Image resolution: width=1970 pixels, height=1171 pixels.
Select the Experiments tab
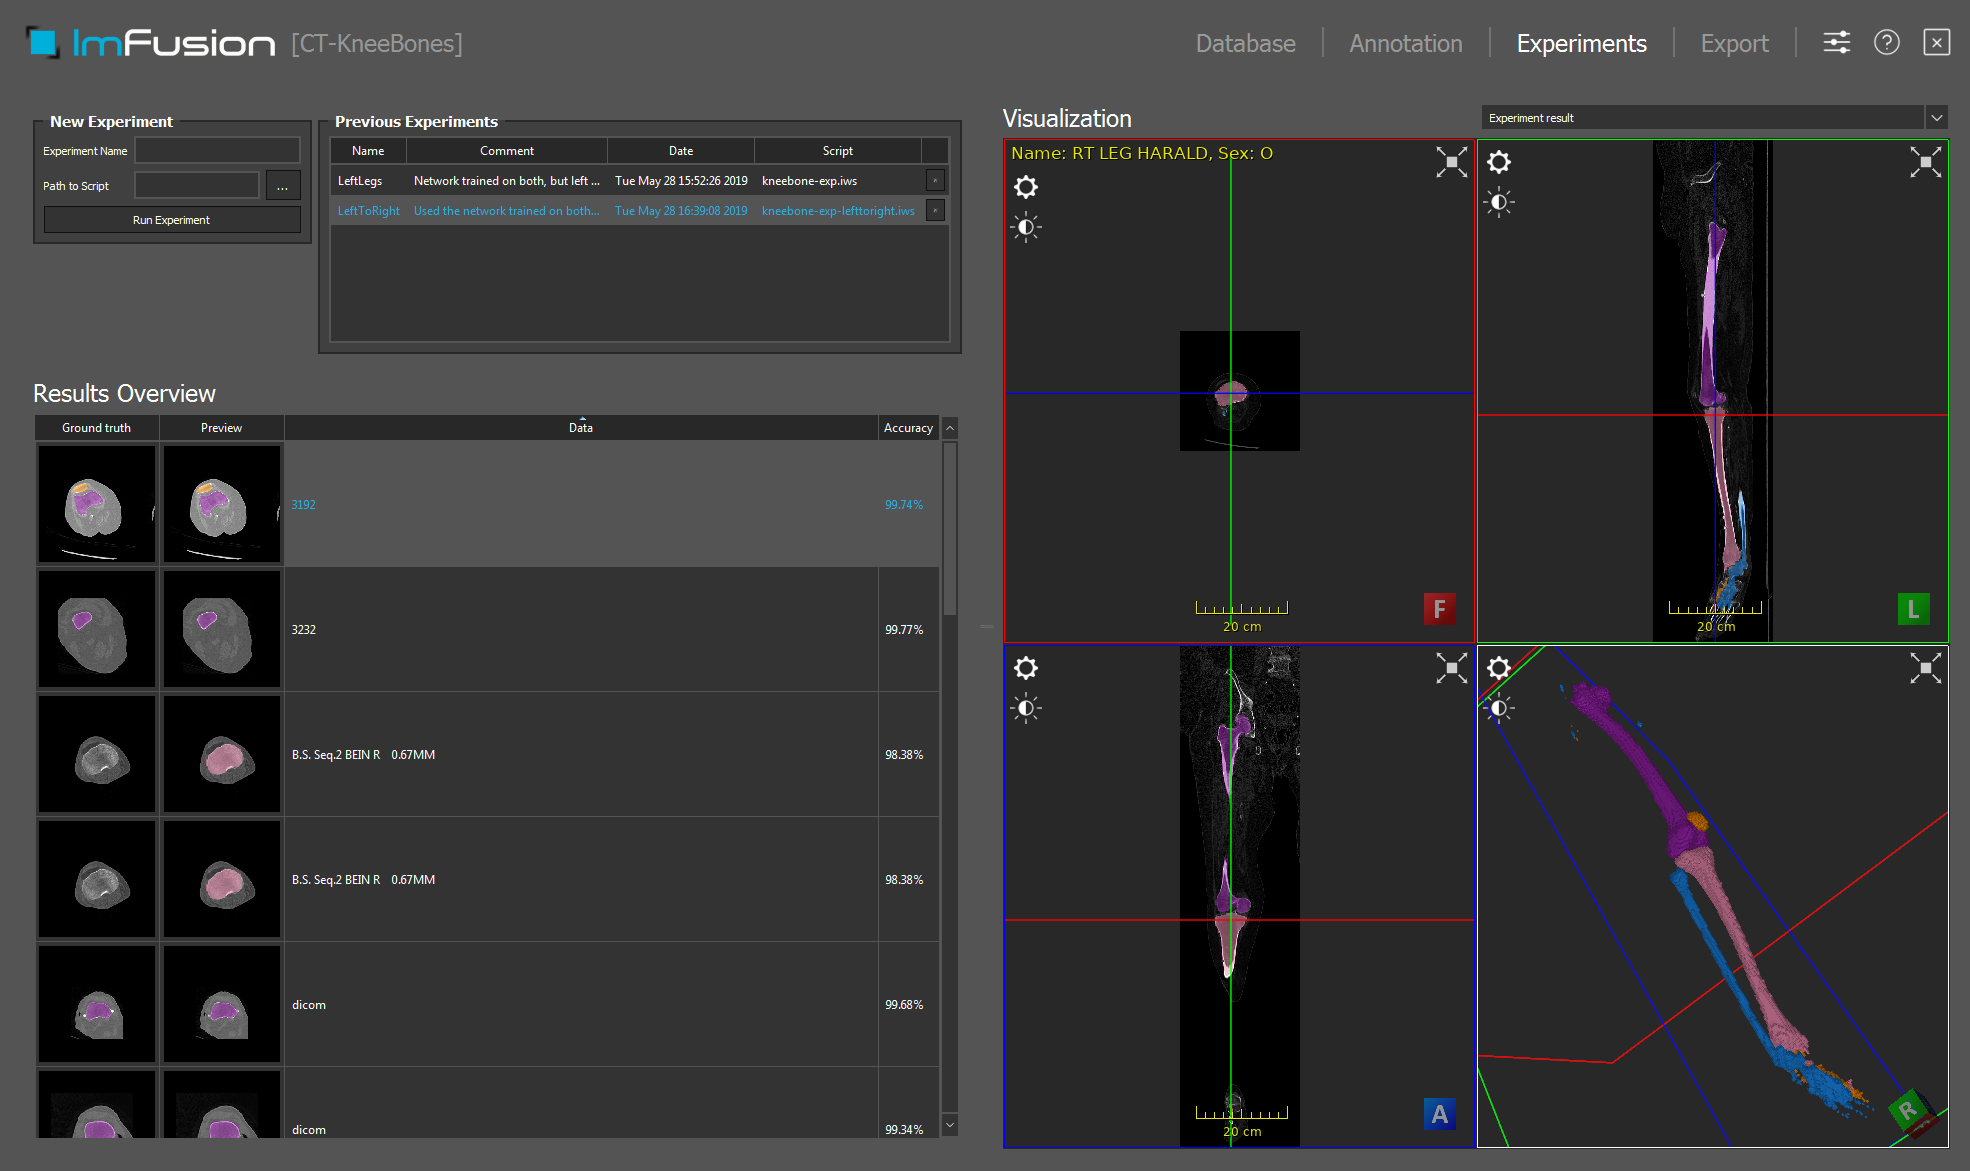(1581, 43)
